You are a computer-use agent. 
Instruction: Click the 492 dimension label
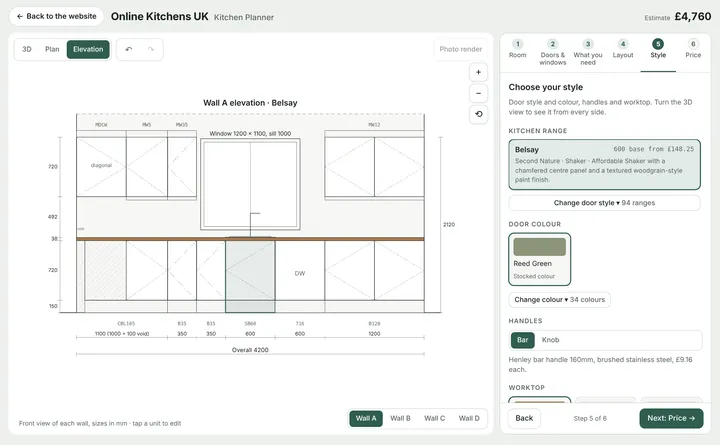[x=52, y=217]
